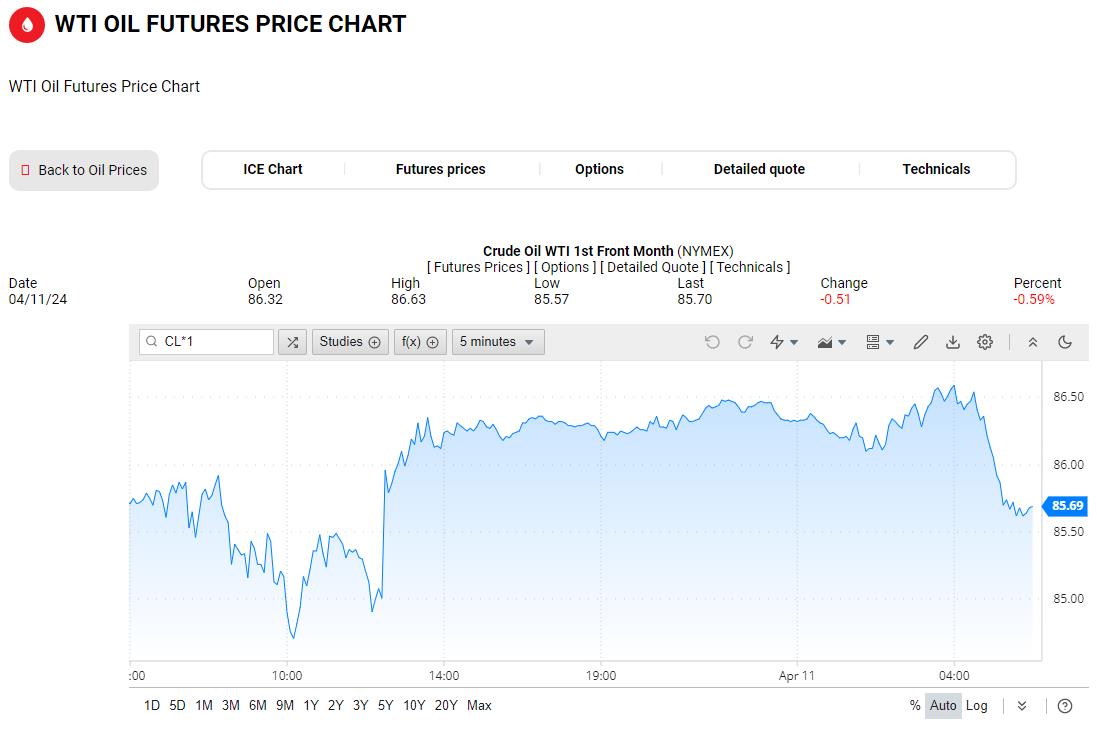Select the pencil drawing tool icon
1097x729 pixels.
coord(921,342)
